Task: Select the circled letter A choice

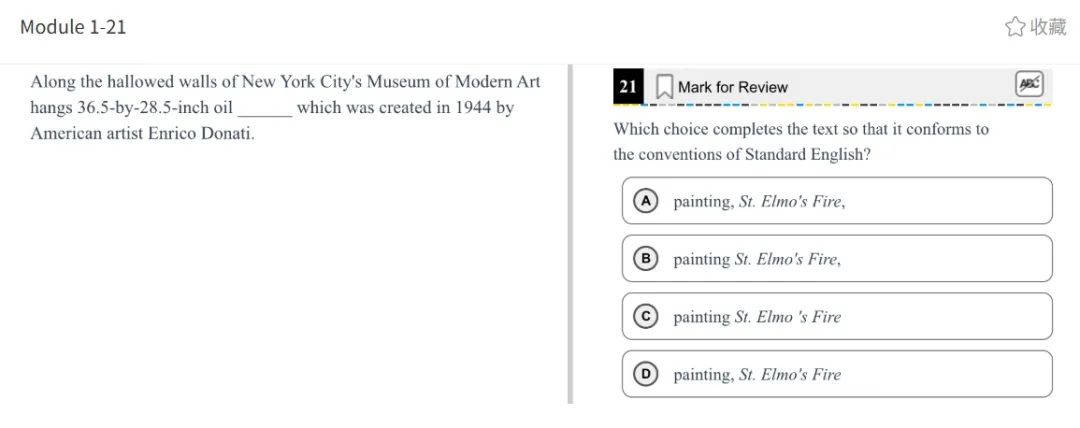Action: coord(646,201)
